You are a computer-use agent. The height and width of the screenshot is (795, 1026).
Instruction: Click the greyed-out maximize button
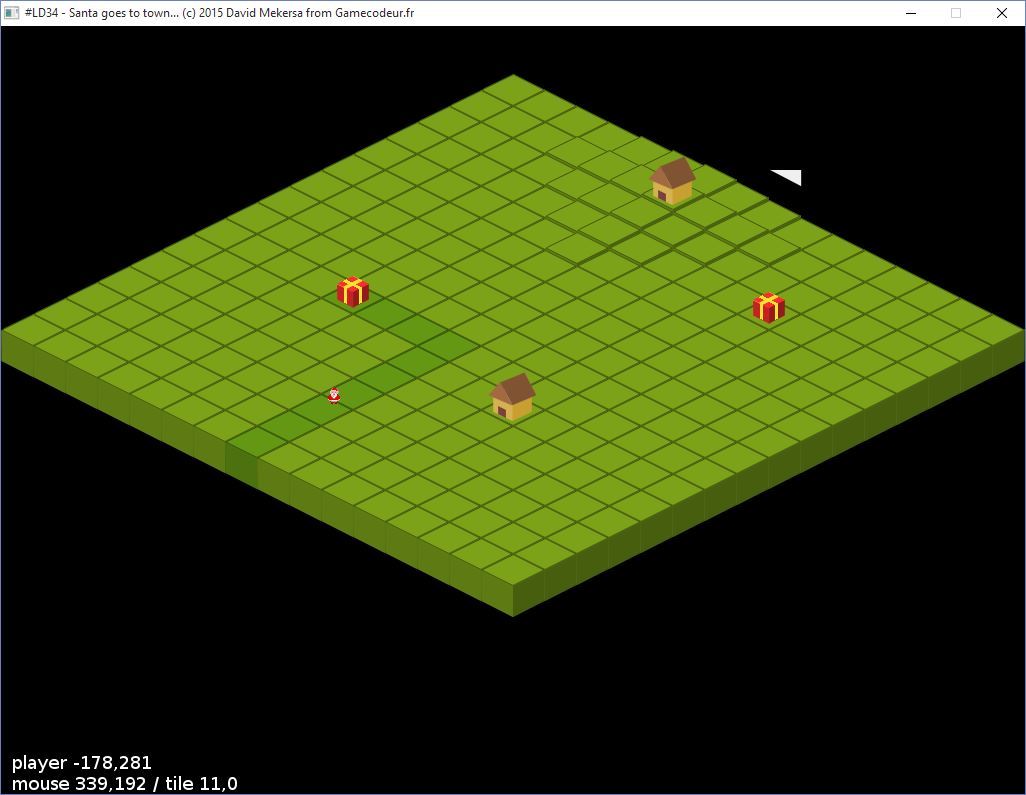(956, 13)
